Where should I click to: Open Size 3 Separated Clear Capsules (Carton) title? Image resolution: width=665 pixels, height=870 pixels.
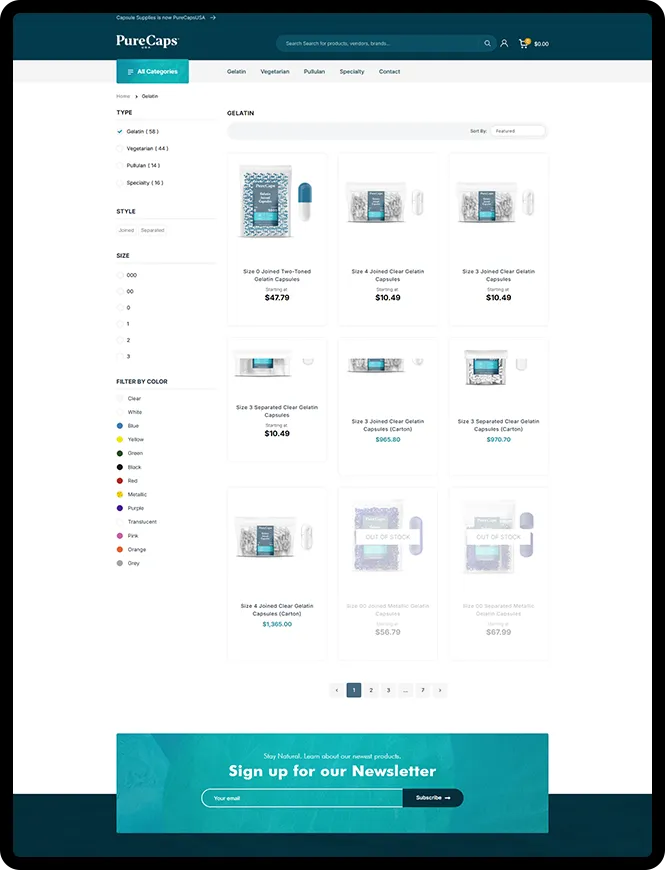tap(499, 425)
